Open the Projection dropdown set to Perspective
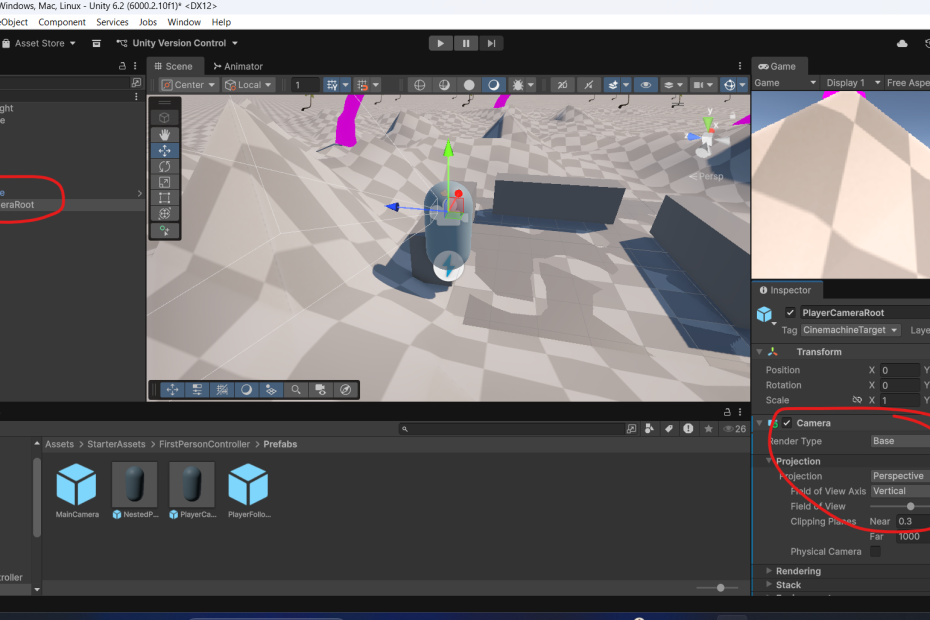The width and height of the screenshot is (930, 620). click(899, 476)
